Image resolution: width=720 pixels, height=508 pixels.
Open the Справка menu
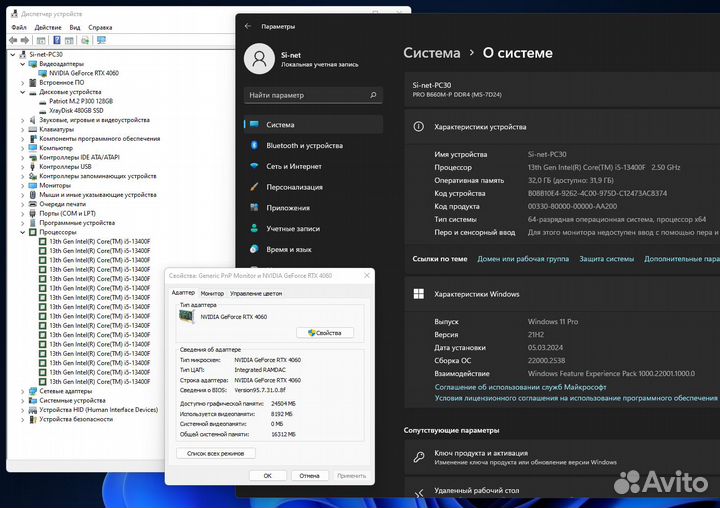(x=100, y=28)
